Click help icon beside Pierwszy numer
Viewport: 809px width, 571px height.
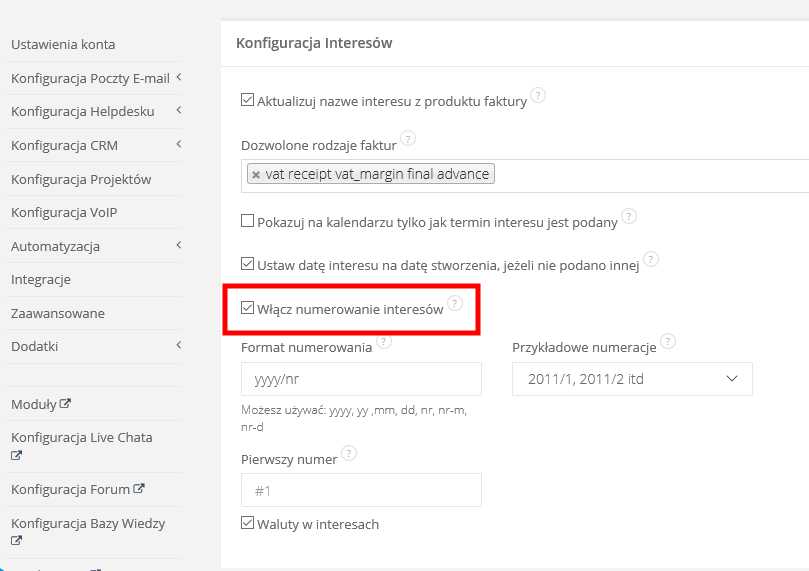(349, 453)
